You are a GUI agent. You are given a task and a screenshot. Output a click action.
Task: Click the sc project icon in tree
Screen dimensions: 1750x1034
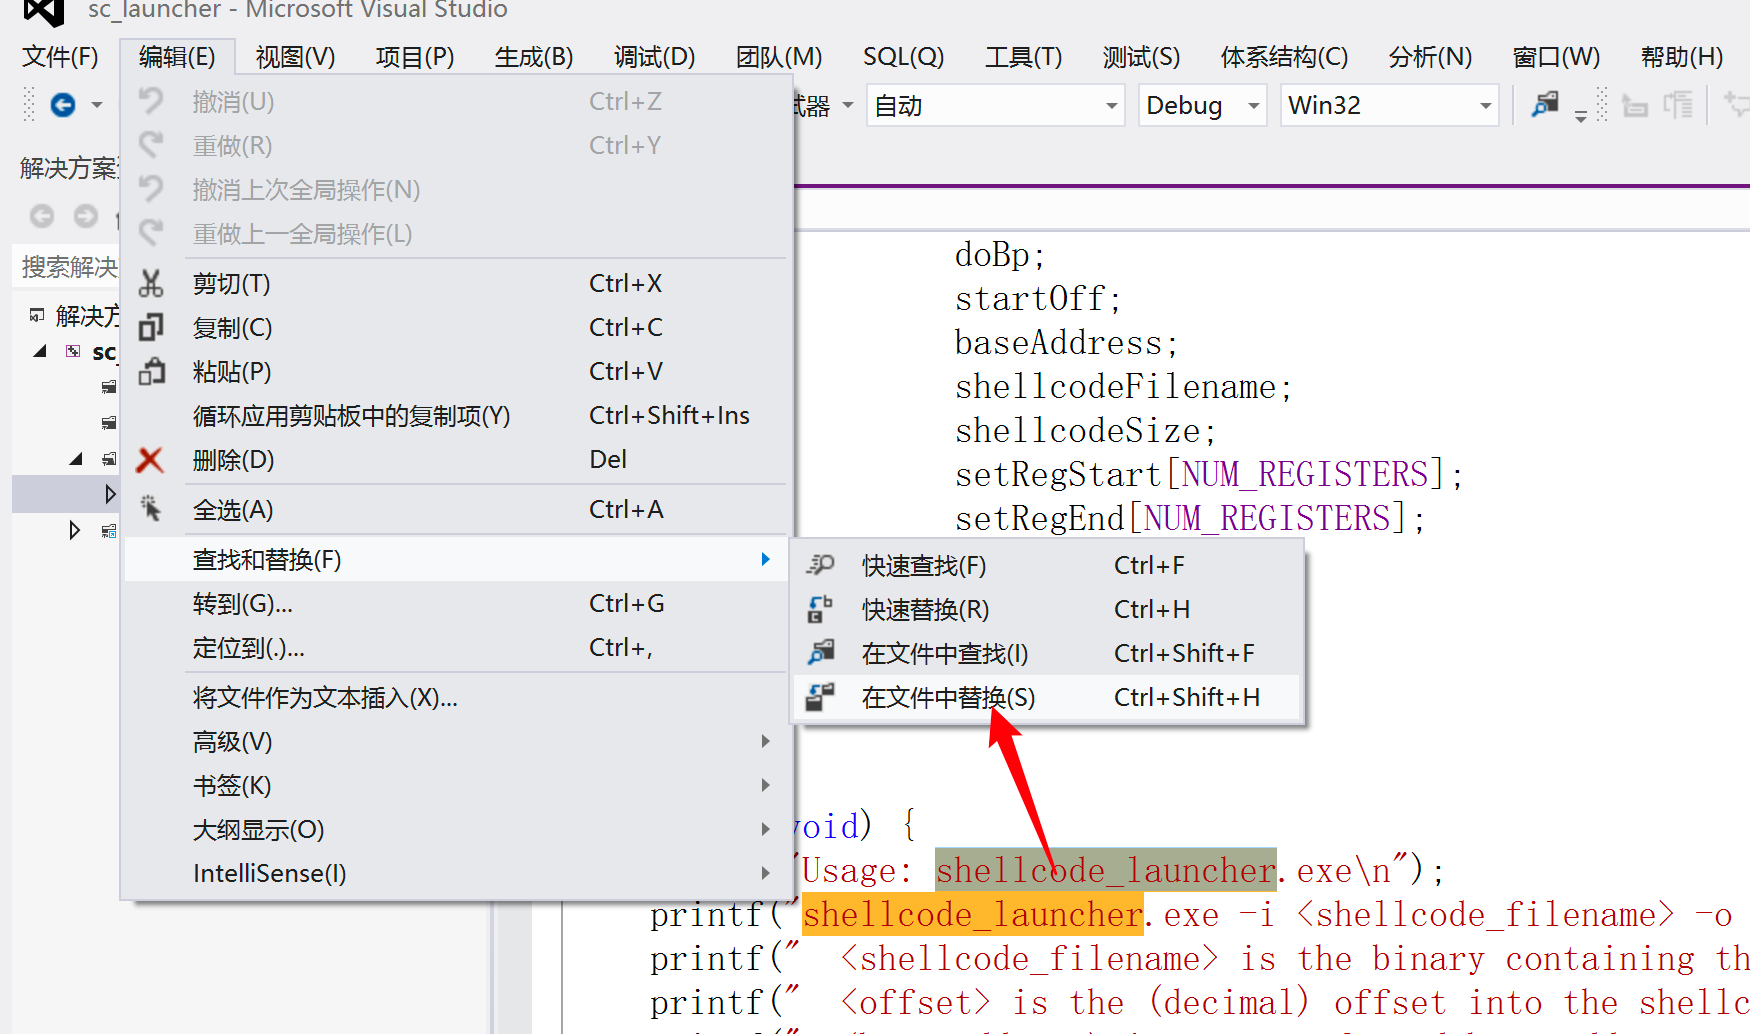[x=73, y=351]
